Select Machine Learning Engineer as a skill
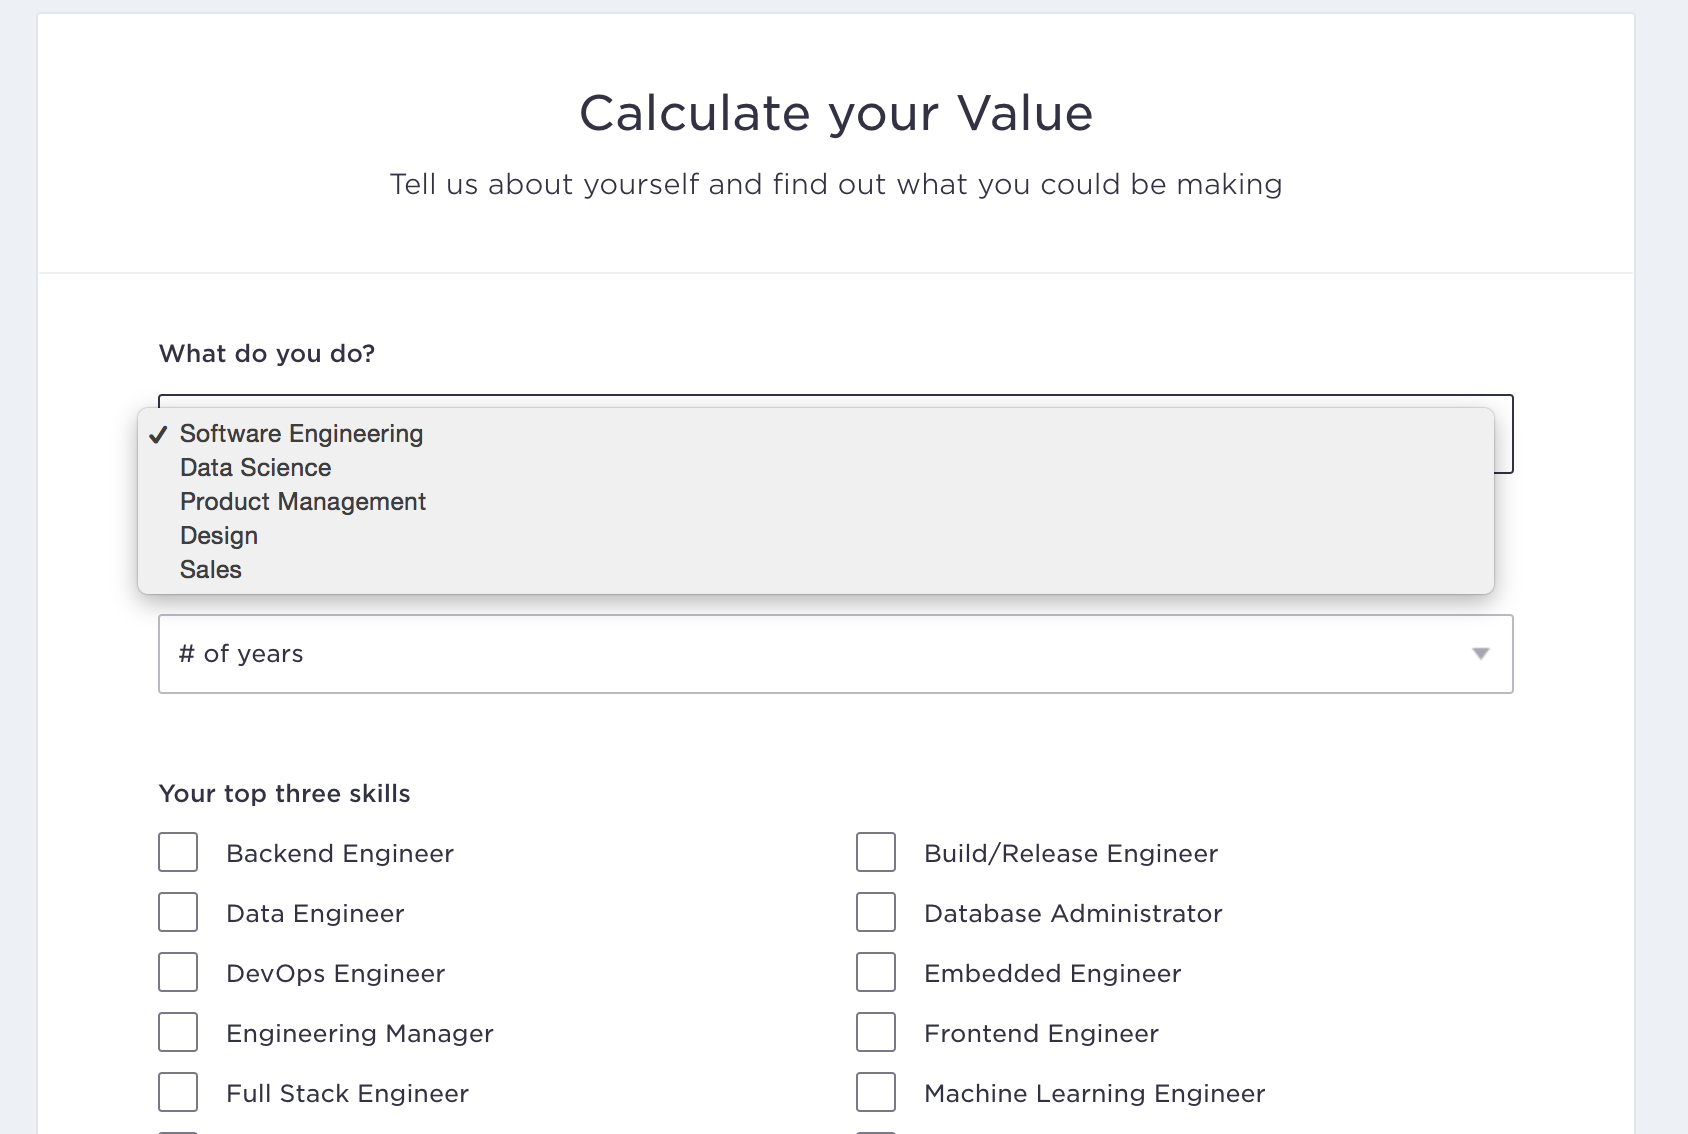 875,1092
